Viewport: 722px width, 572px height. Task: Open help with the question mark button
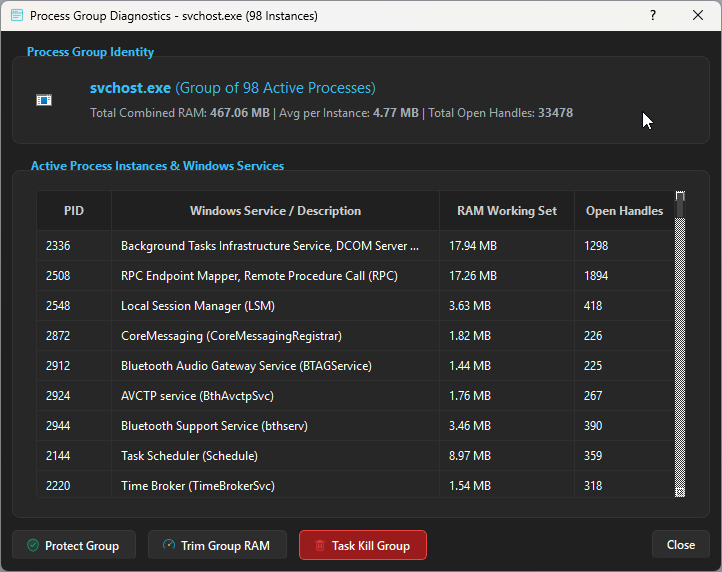coord(653,15)
